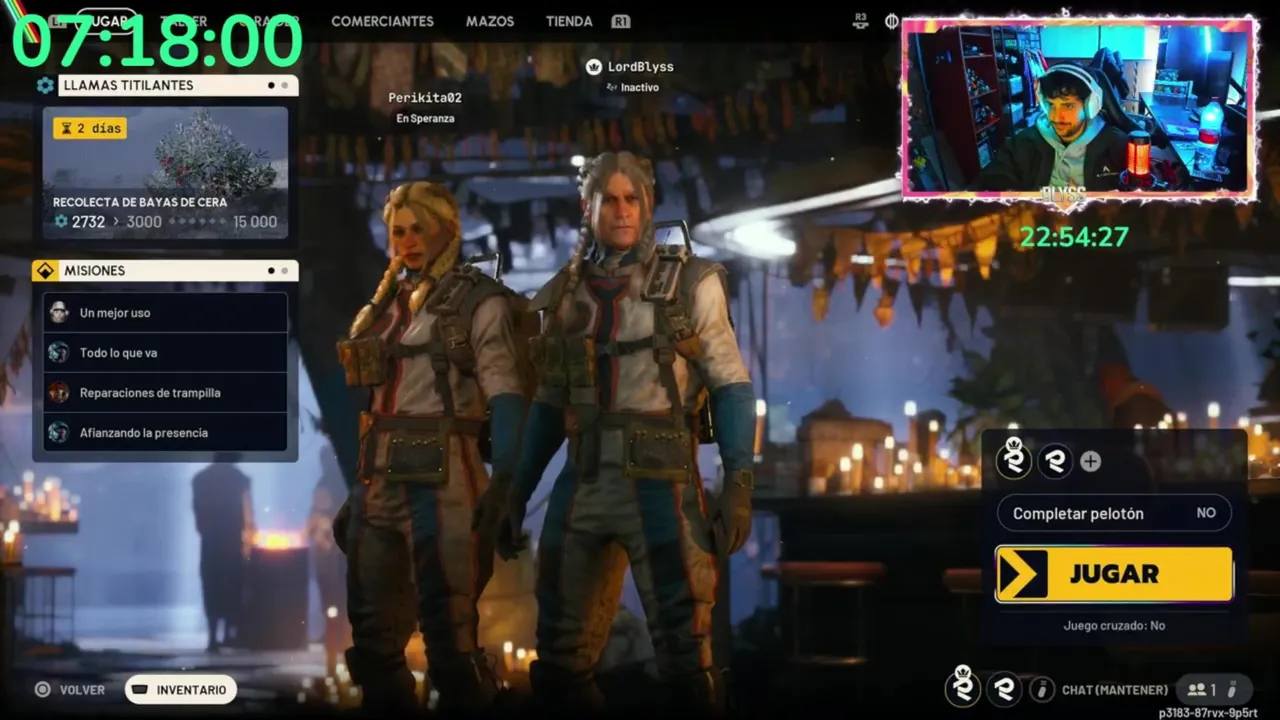Click the R1 next-tab button icon
The width and height of the screenshot is (1280, 720).
click(x=620, y=21)
